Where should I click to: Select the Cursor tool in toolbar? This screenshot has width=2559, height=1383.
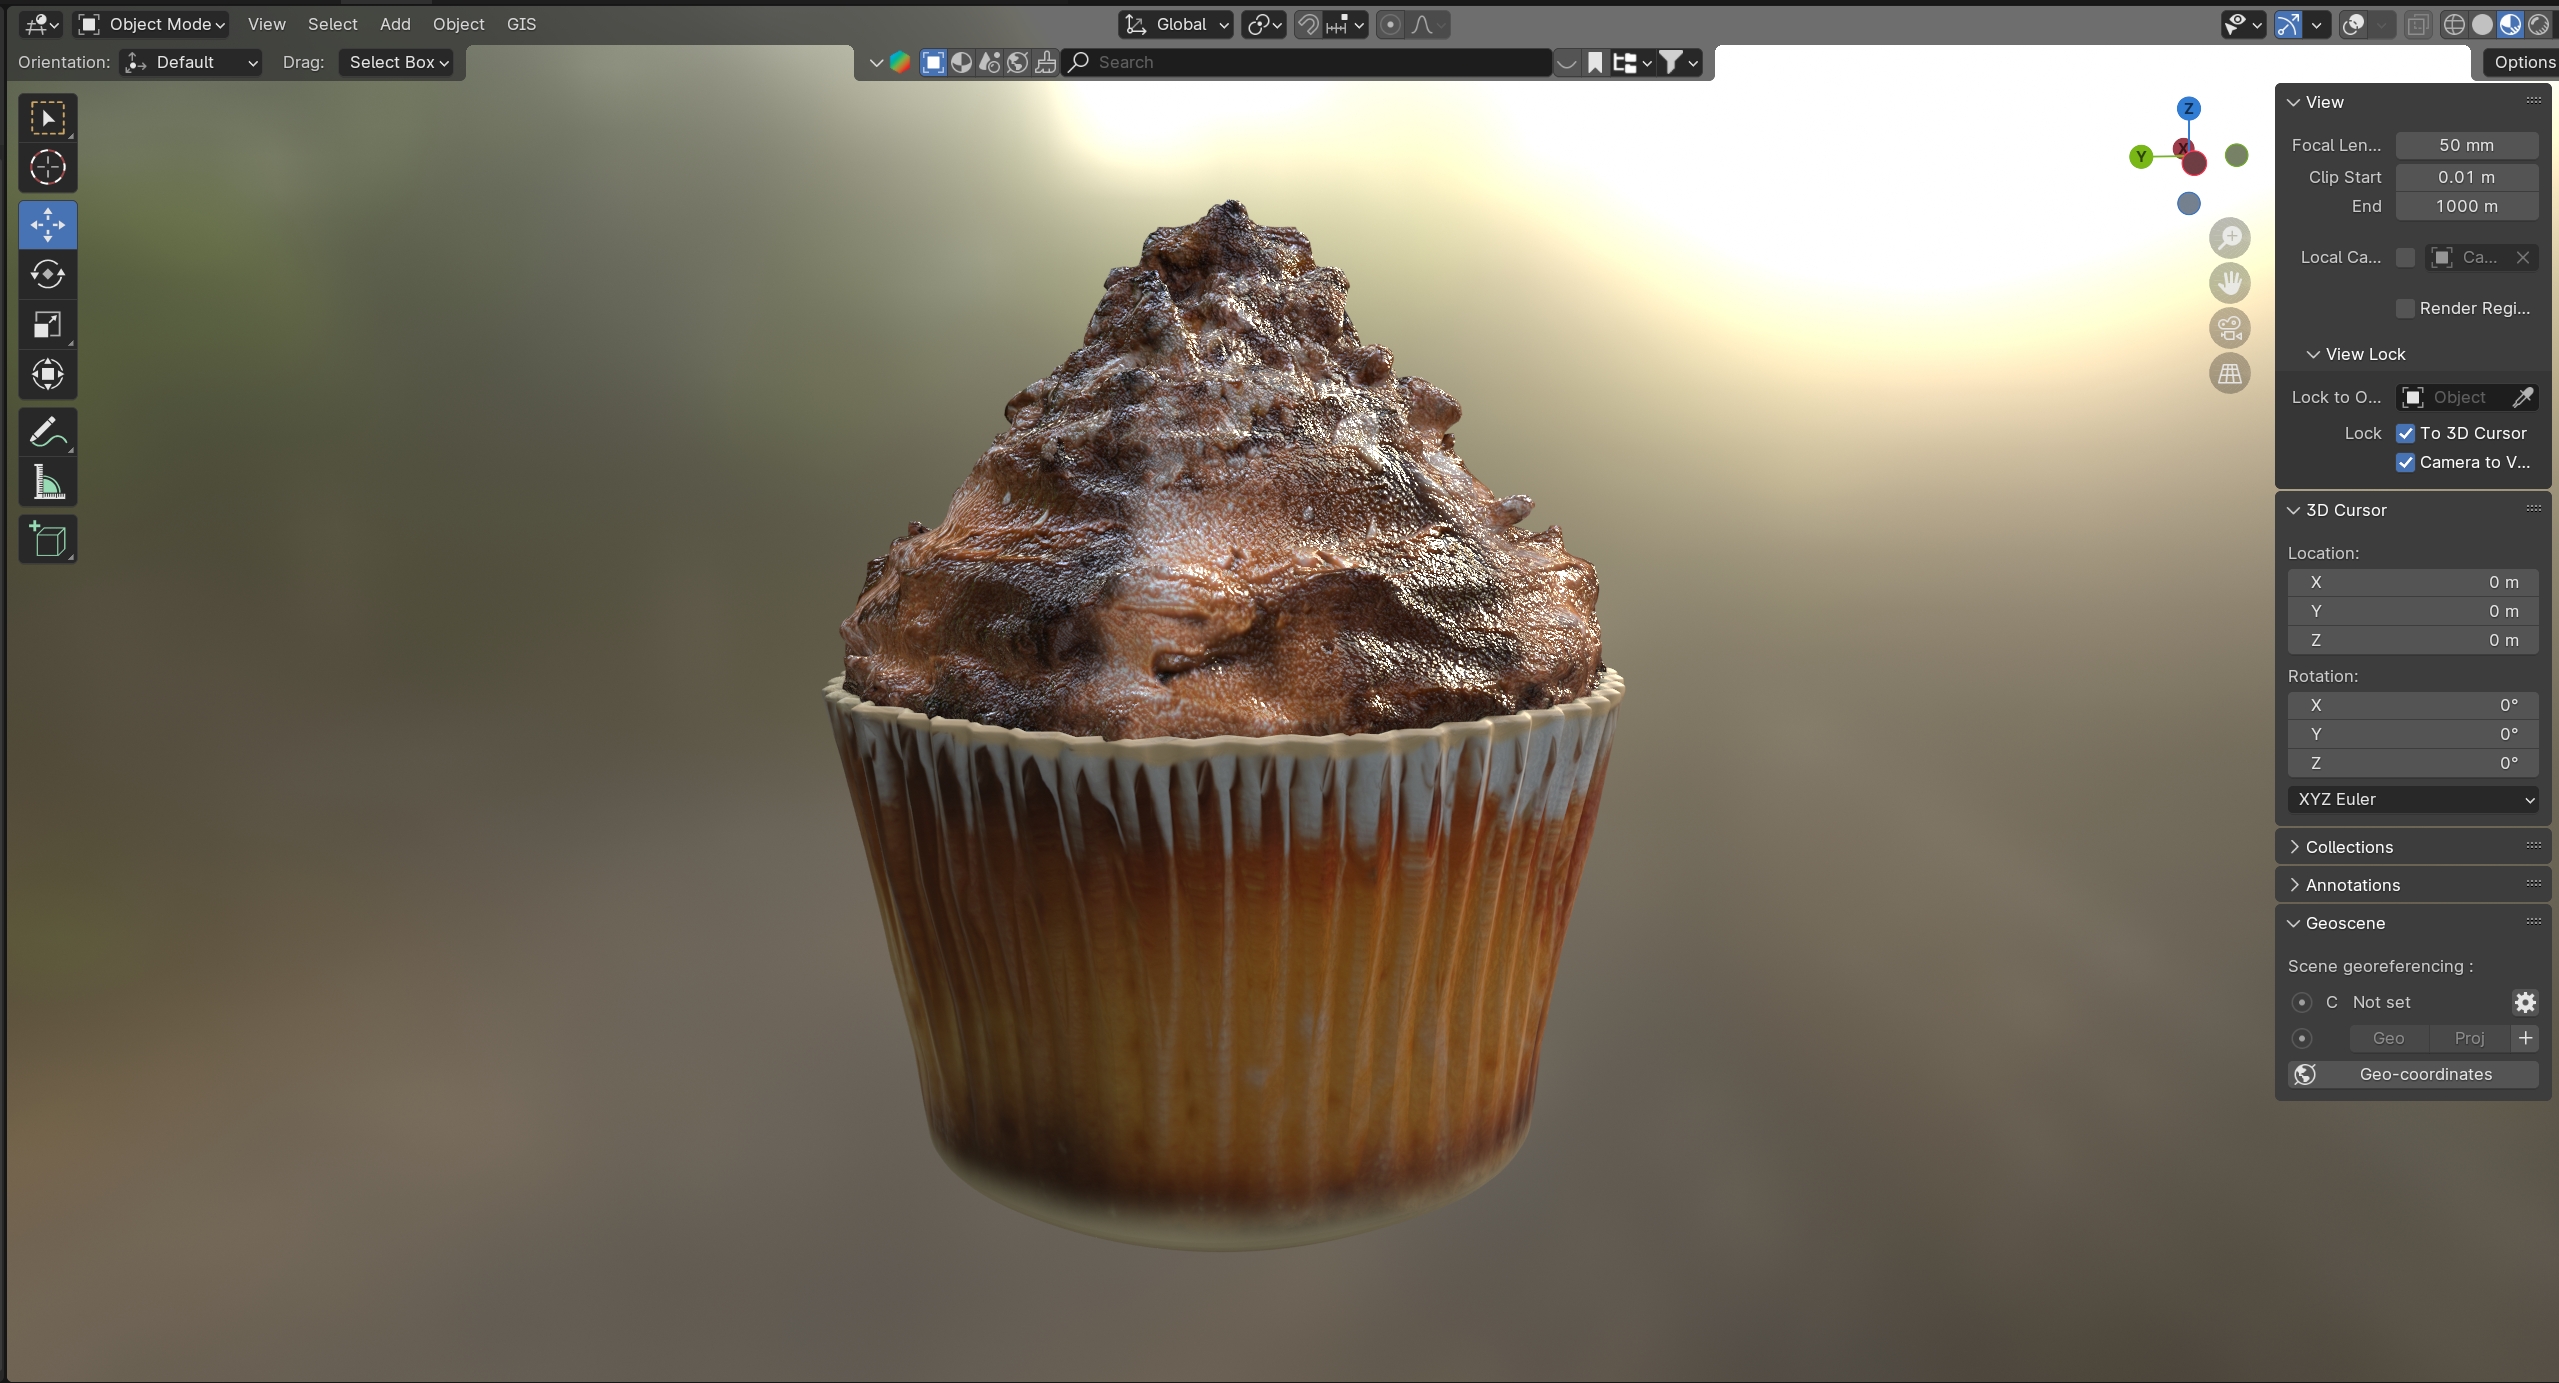[x=47, y=167]
